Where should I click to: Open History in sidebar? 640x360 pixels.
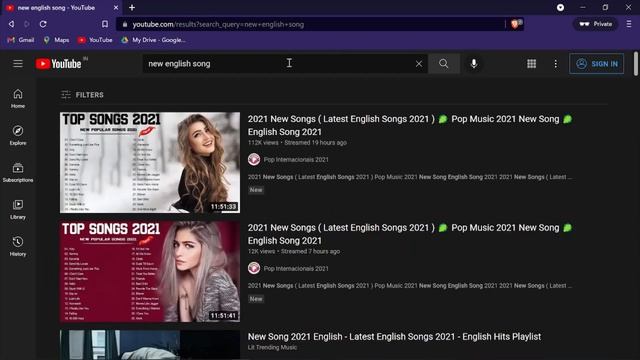click(18, 247)
